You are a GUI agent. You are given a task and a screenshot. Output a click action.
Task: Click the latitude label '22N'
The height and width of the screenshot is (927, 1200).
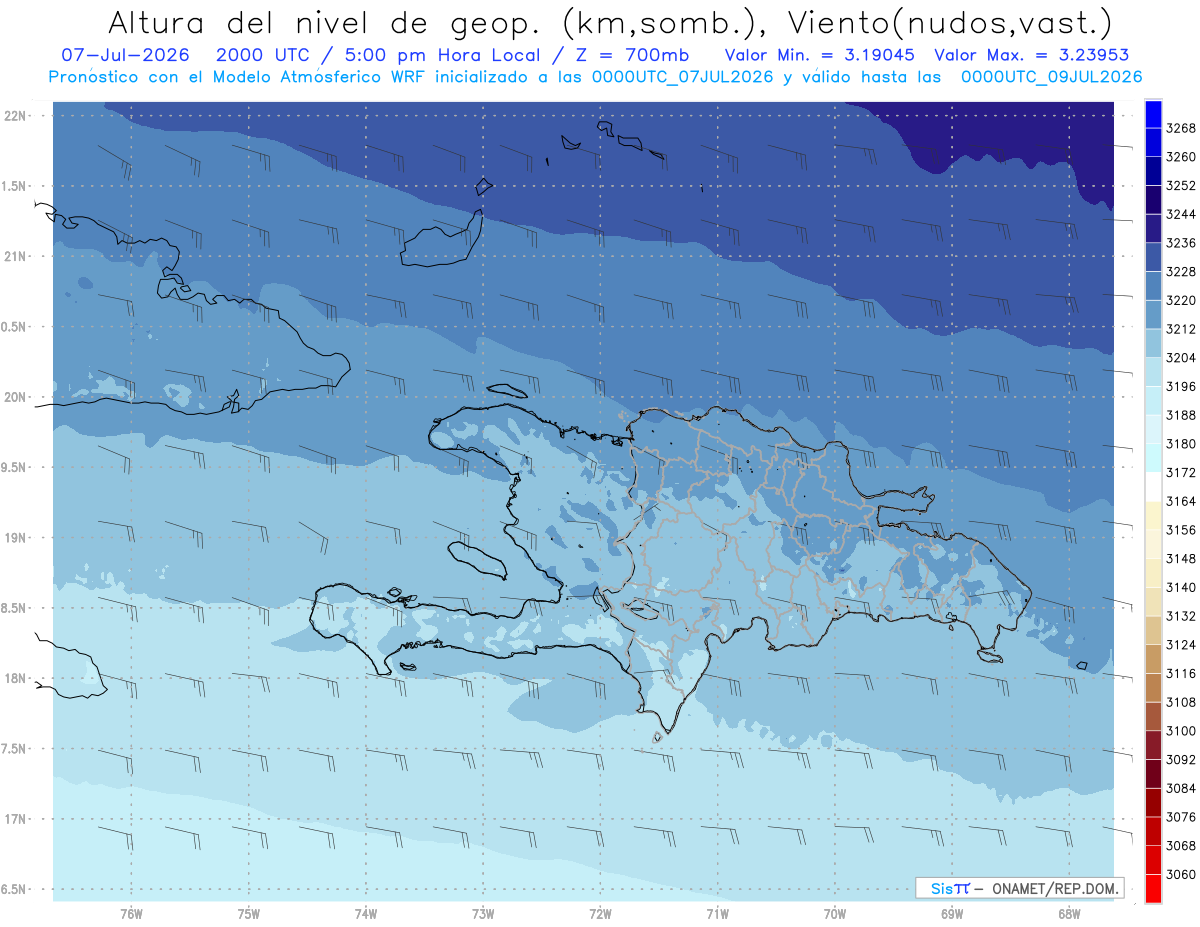pos(16,116)
